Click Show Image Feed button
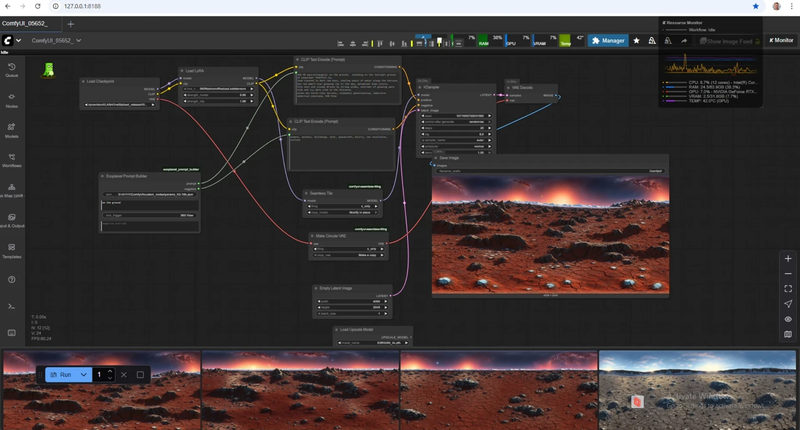The width and height of the screenshot is (800, 430). point(729,41)
